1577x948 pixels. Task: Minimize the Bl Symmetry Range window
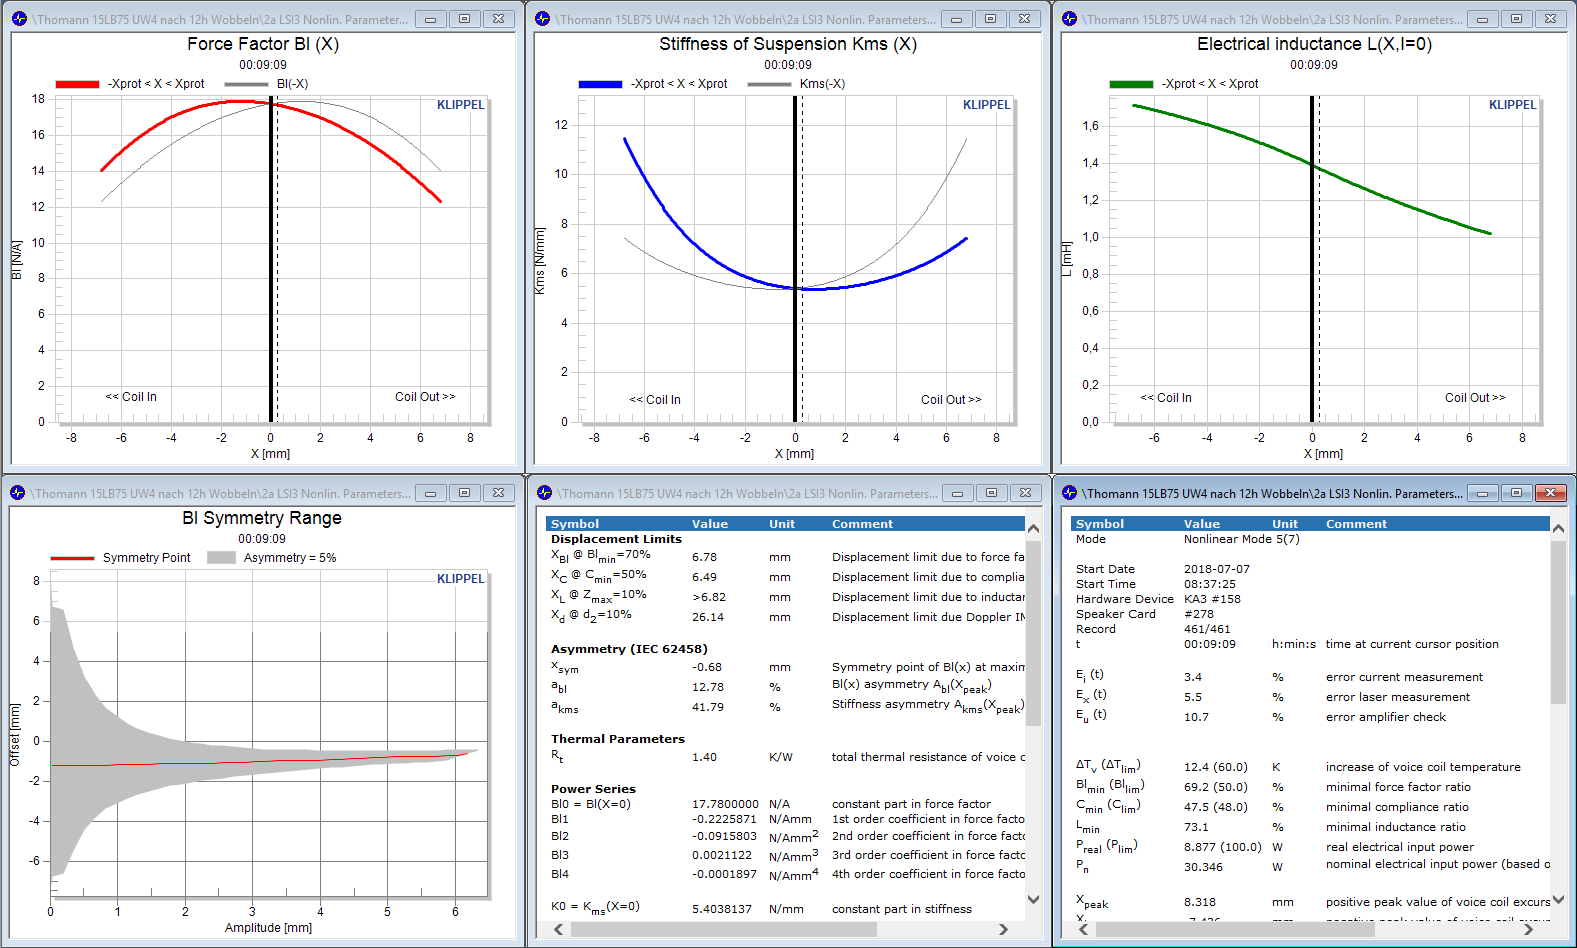click(430, 493)
